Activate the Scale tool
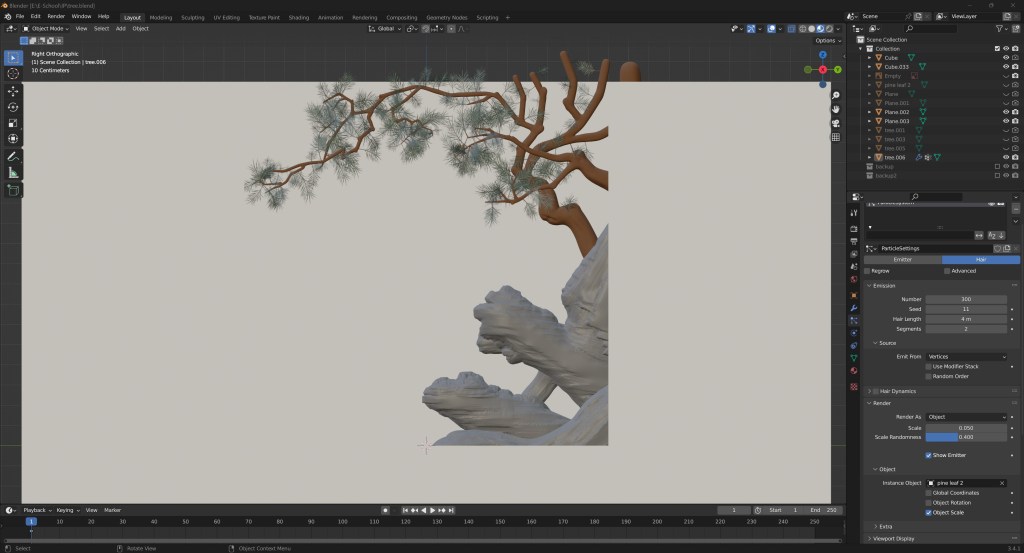This screenshot has width=1024, height=553. pos(13,123)
